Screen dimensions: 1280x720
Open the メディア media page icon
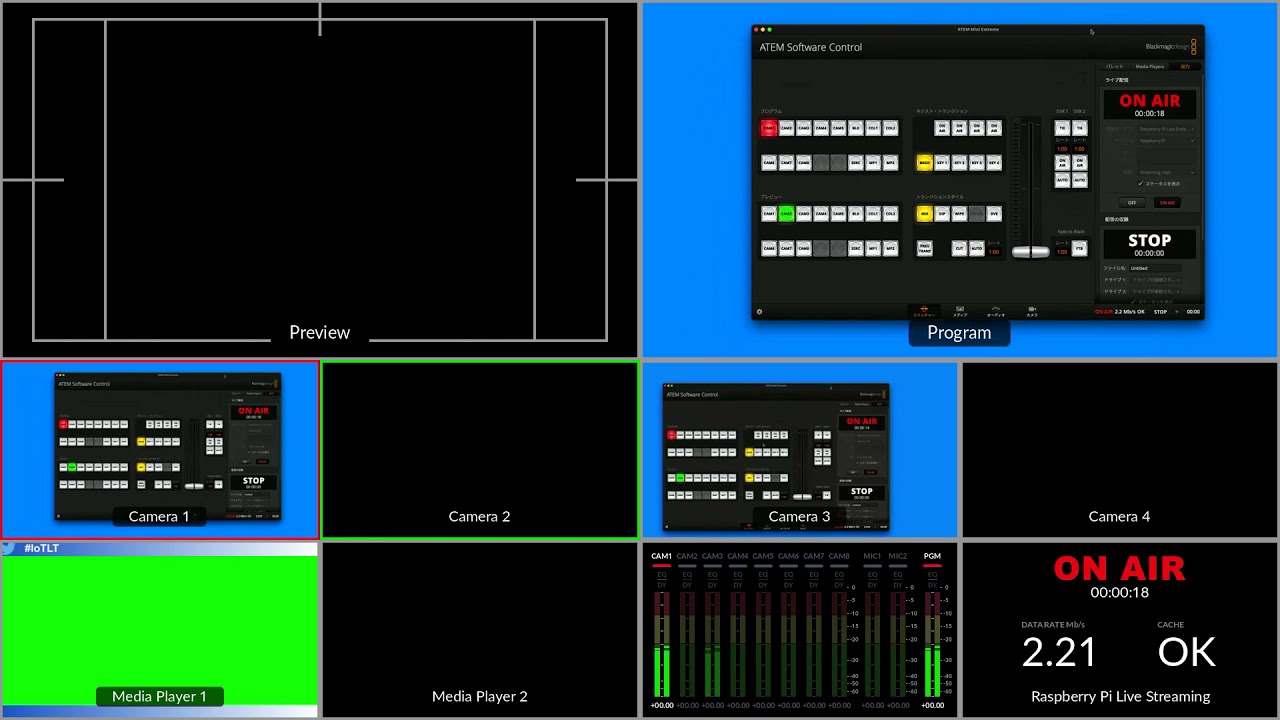pos(960,311)
